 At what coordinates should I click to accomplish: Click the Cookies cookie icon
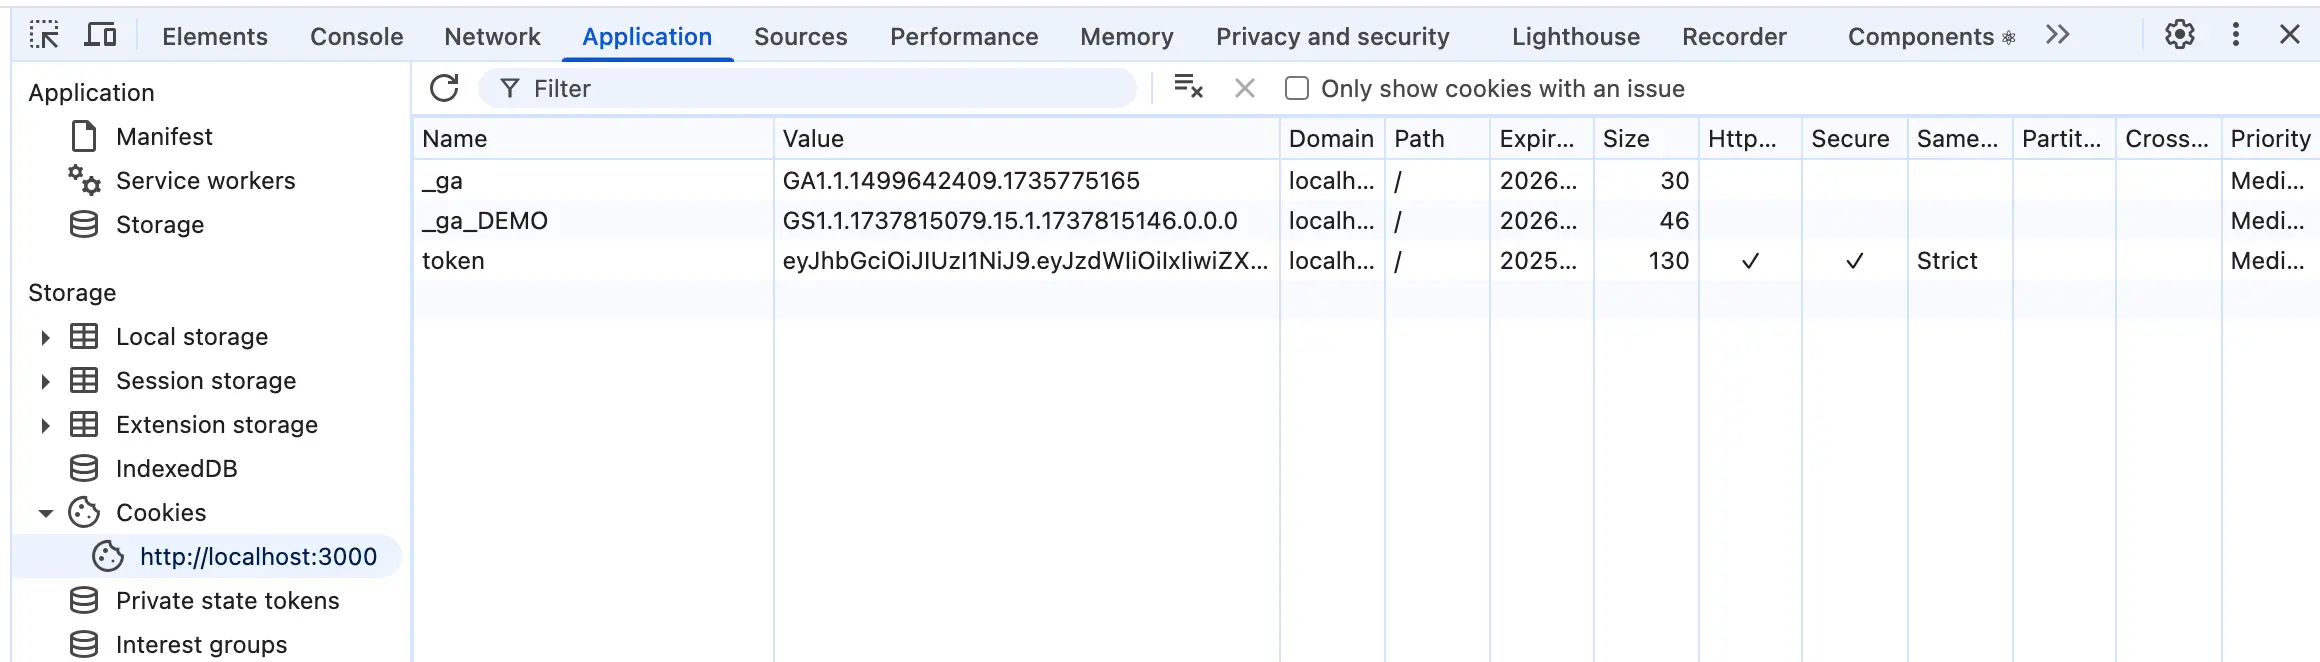tap(84, 512)
